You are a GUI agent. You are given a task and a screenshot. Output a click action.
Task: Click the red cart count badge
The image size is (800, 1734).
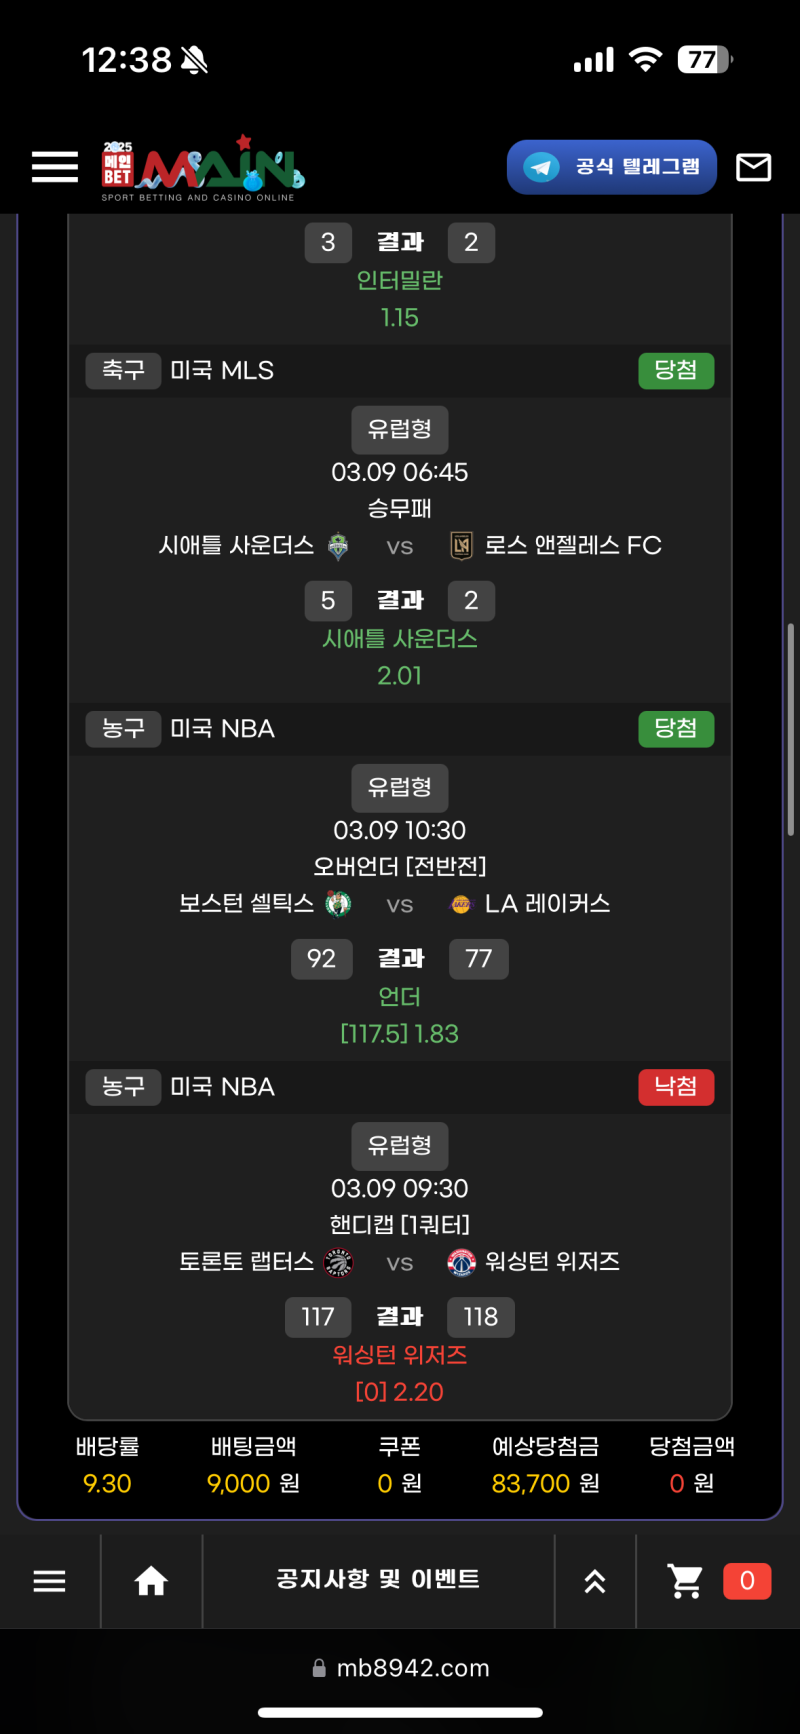(x=747, y=1581)
